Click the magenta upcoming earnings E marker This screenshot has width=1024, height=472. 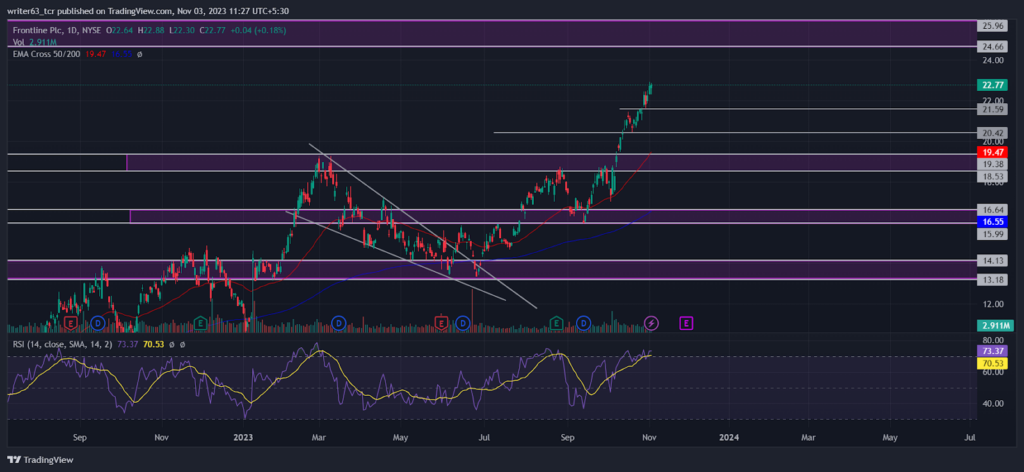coord(686,323)
